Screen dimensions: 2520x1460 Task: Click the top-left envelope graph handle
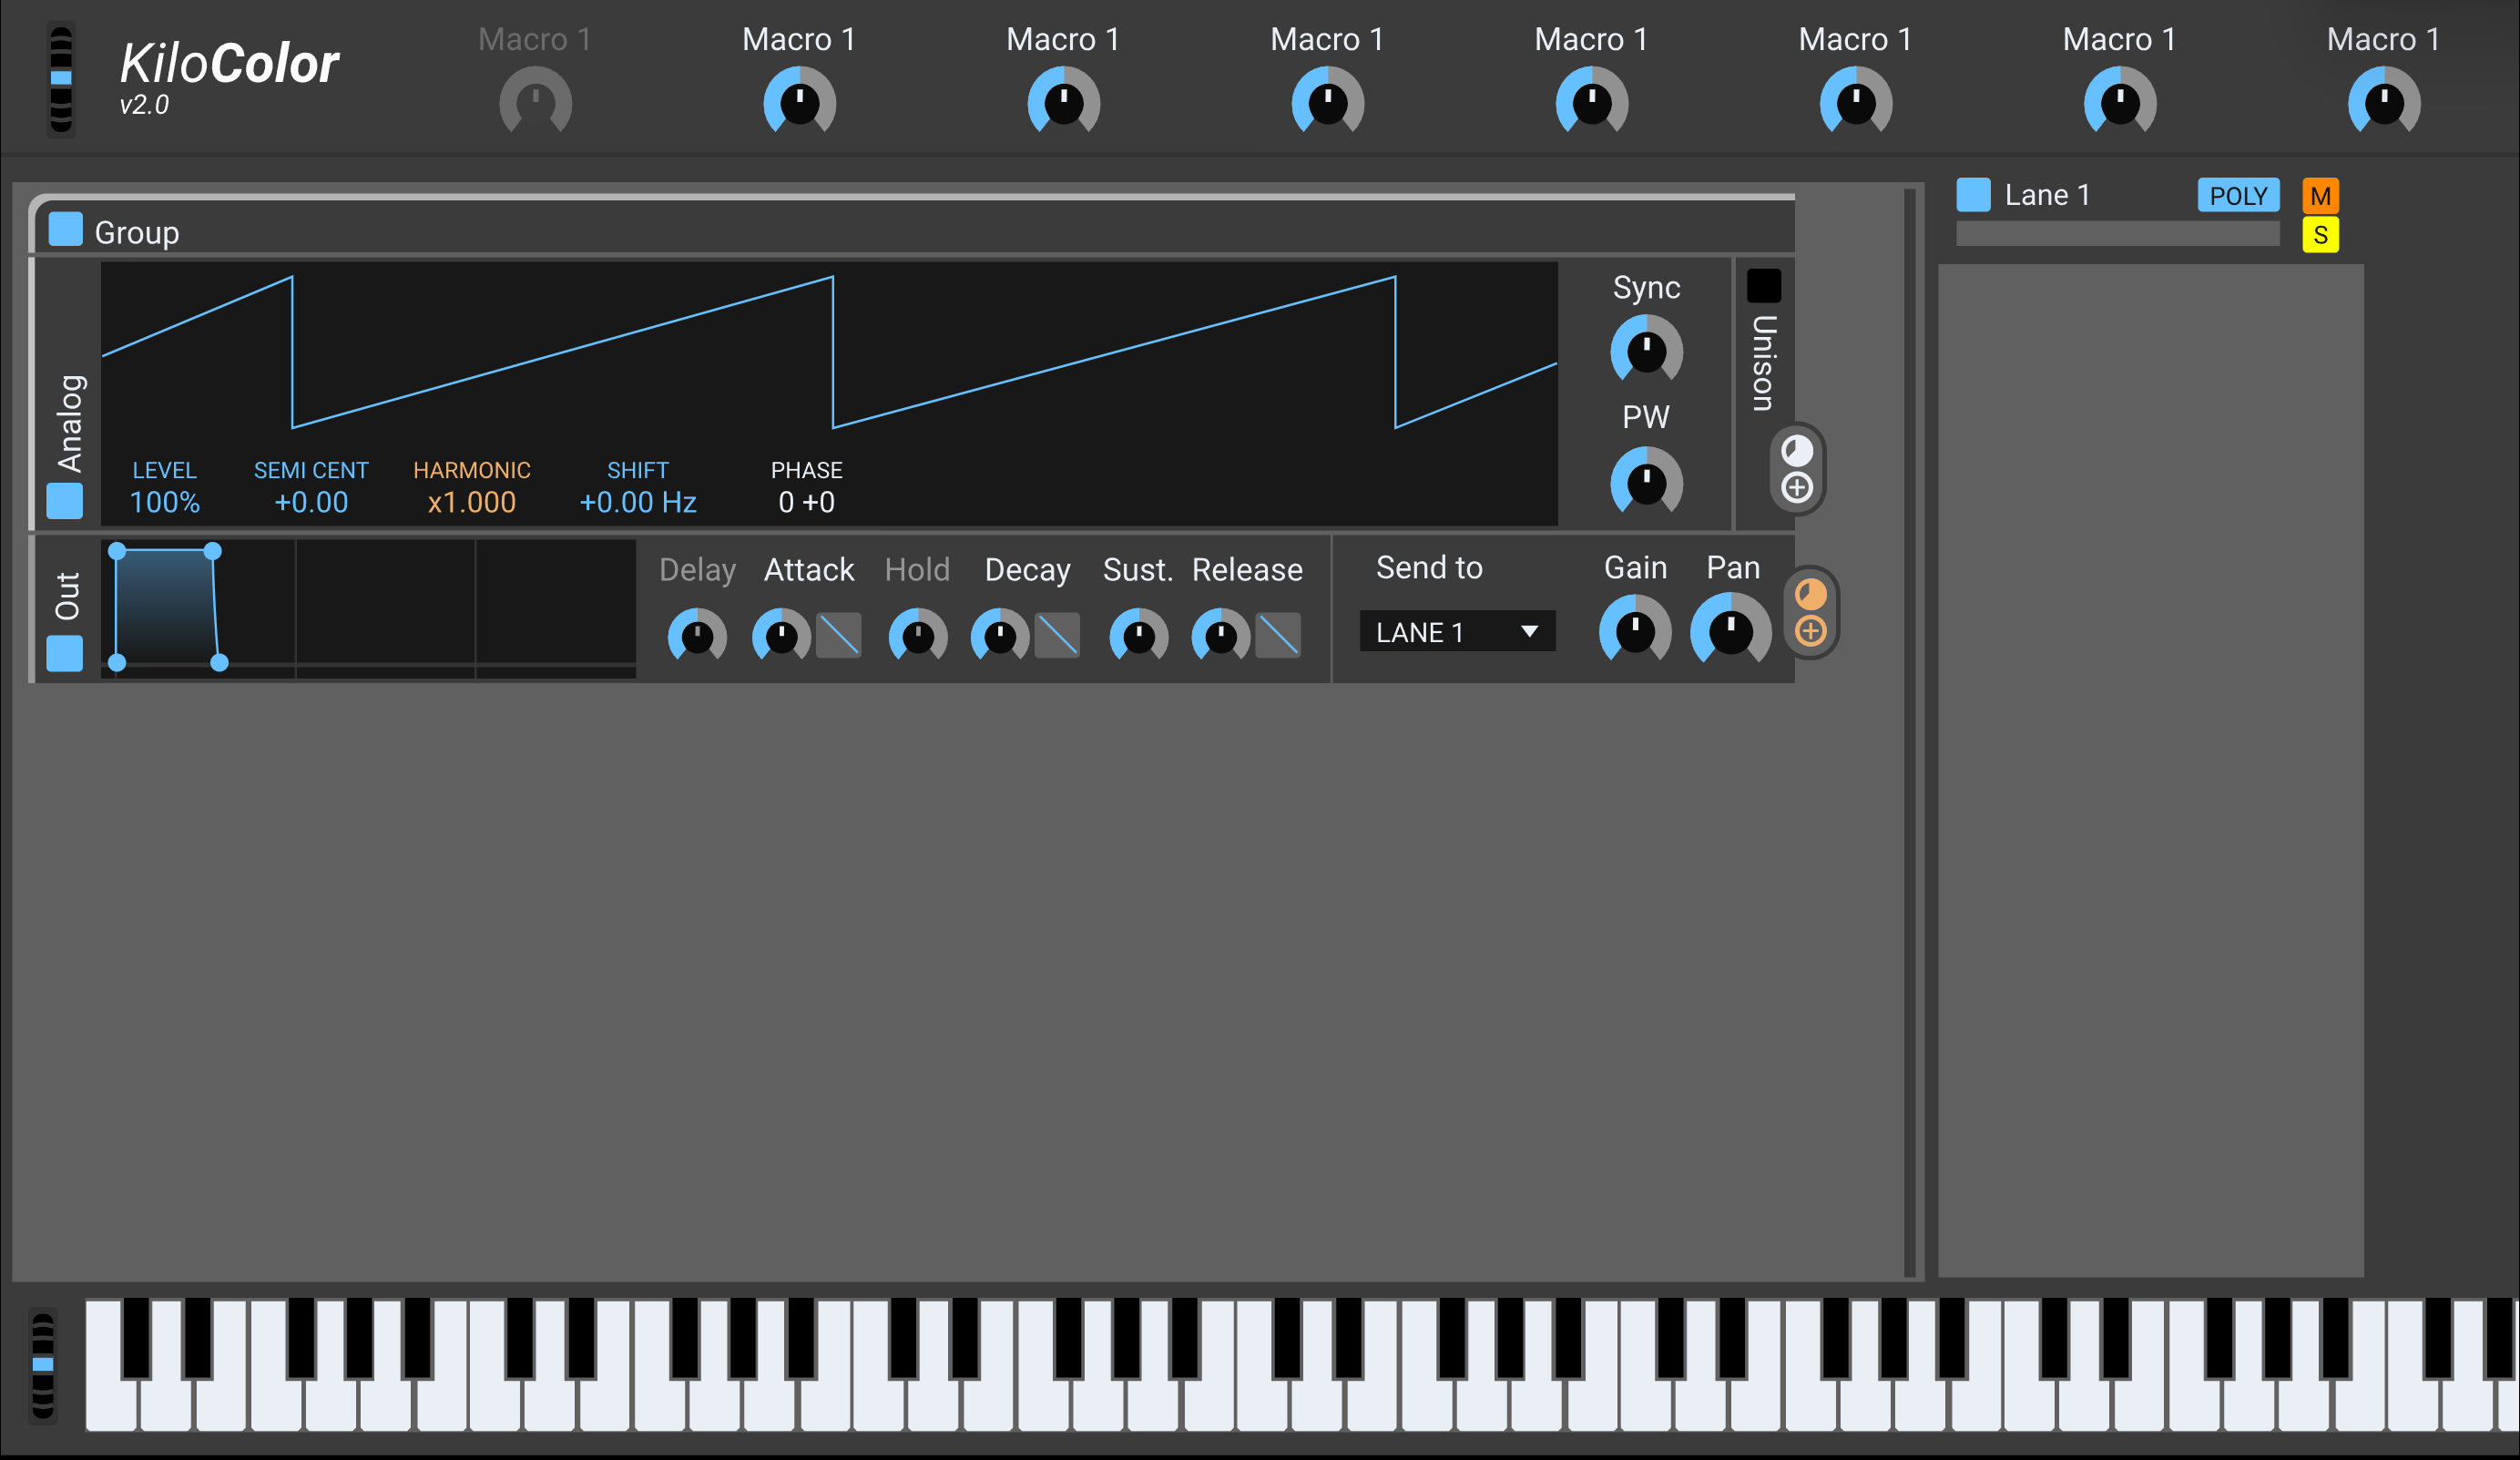[117, 551]
